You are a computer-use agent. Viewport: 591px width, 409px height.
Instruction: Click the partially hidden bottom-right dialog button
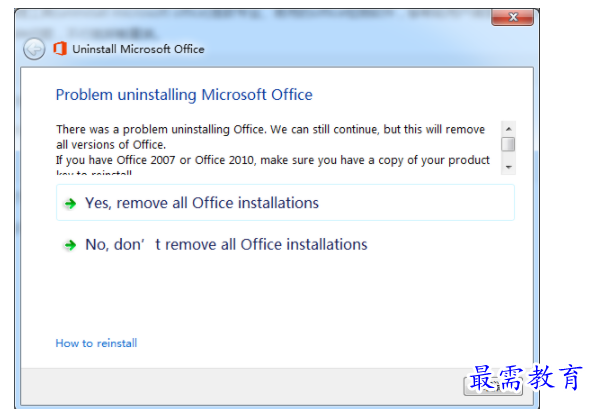(493, 386)
